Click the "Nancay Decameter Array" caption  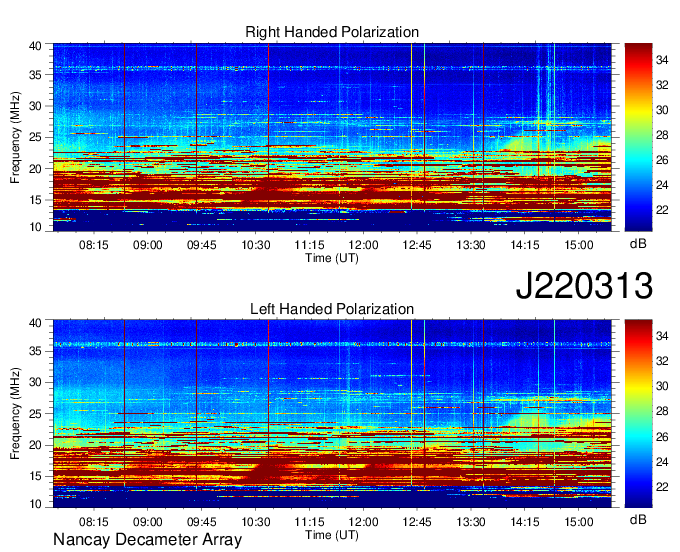(147, 539)
